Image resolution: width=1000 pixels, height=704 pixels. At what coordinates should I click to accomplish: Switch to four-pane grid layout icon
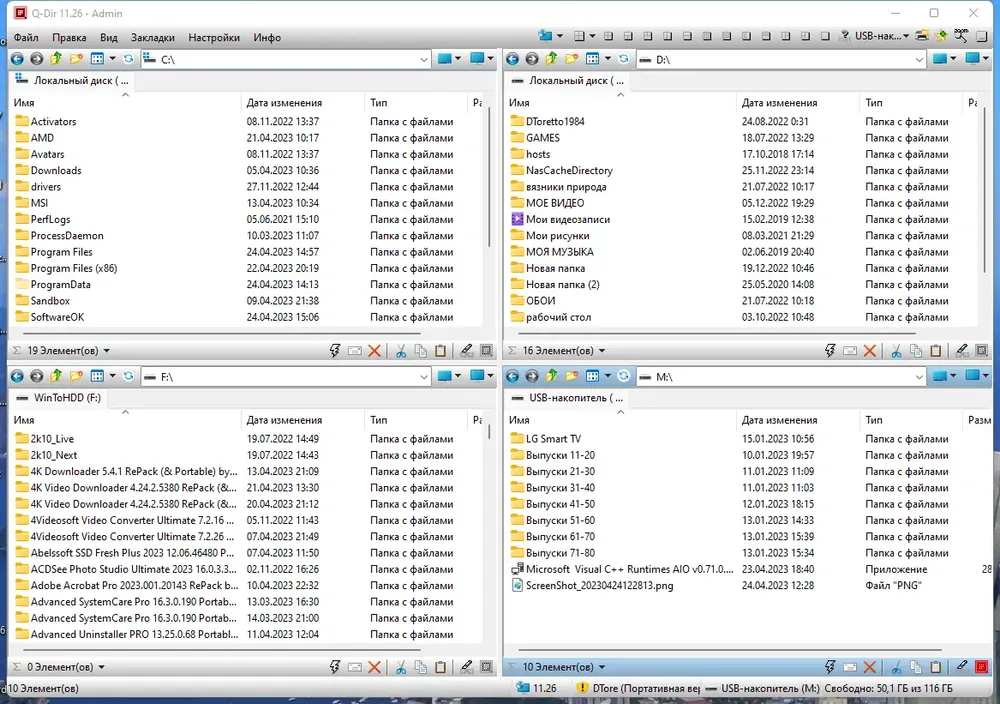point(579,36)
